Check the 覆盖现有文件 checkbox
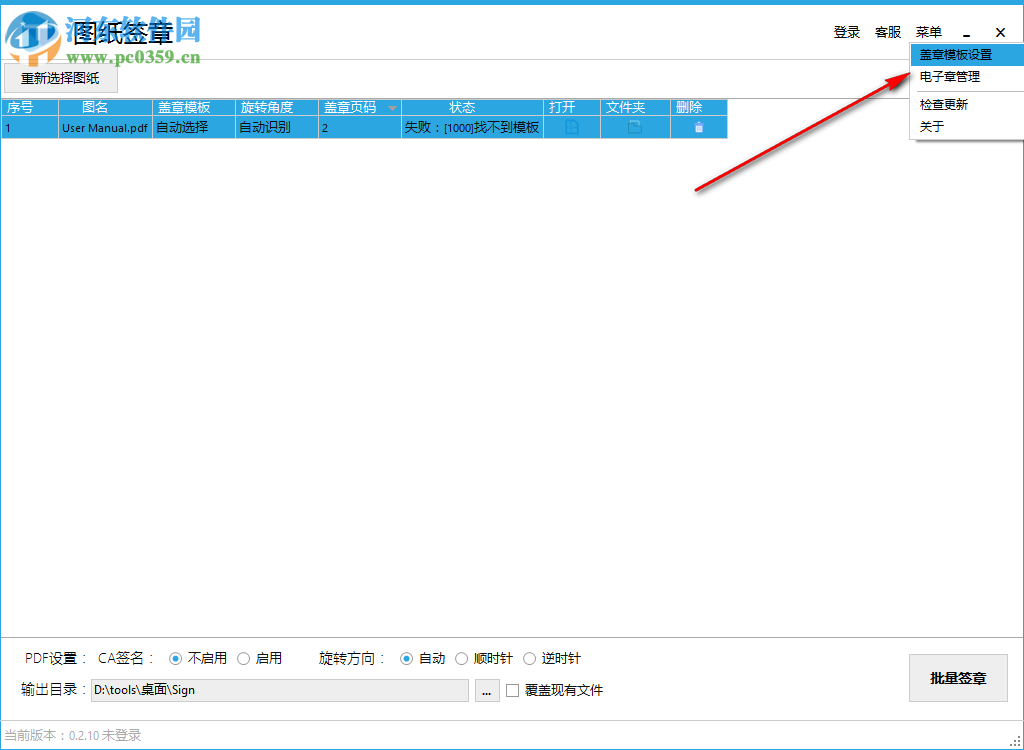Screen dimensions: 1024x750 513,690
